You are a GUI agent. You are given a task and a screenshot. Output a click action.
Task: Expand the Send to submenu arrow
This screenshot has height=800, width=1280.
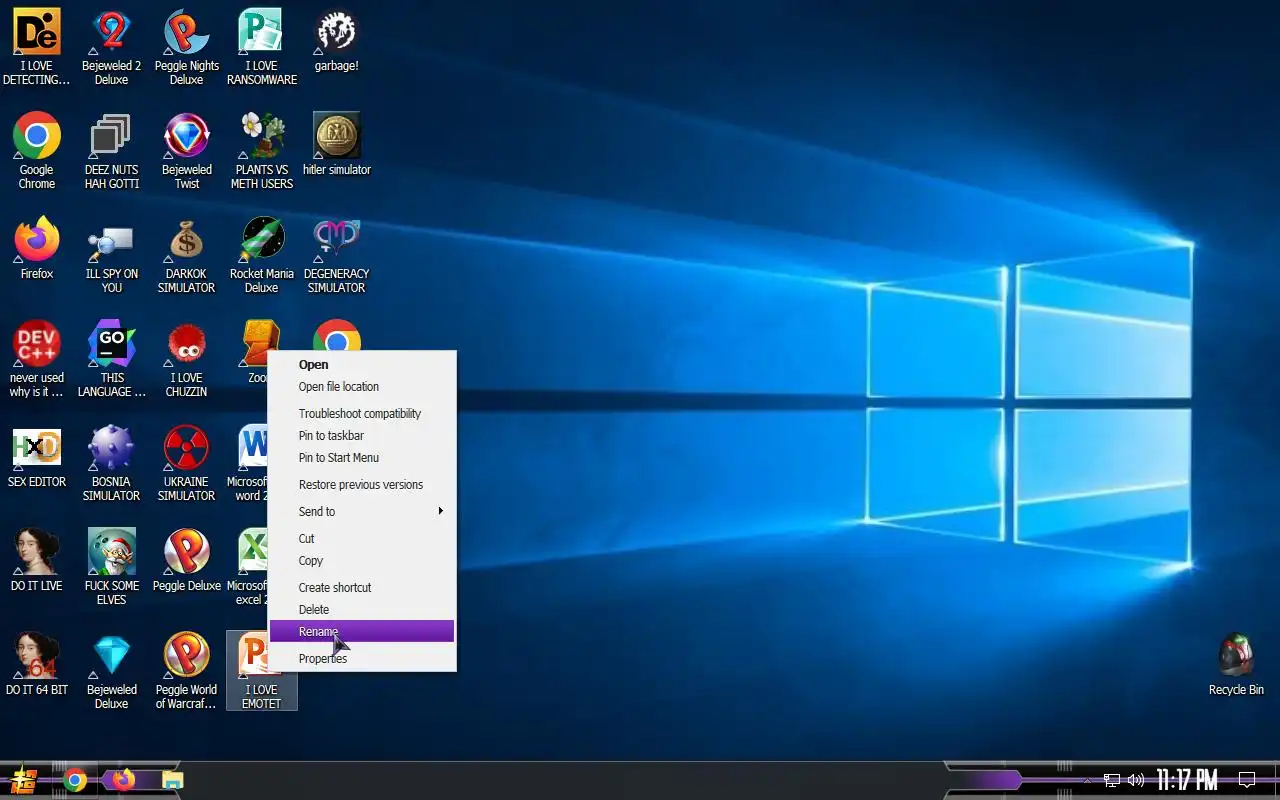(440, 512)
